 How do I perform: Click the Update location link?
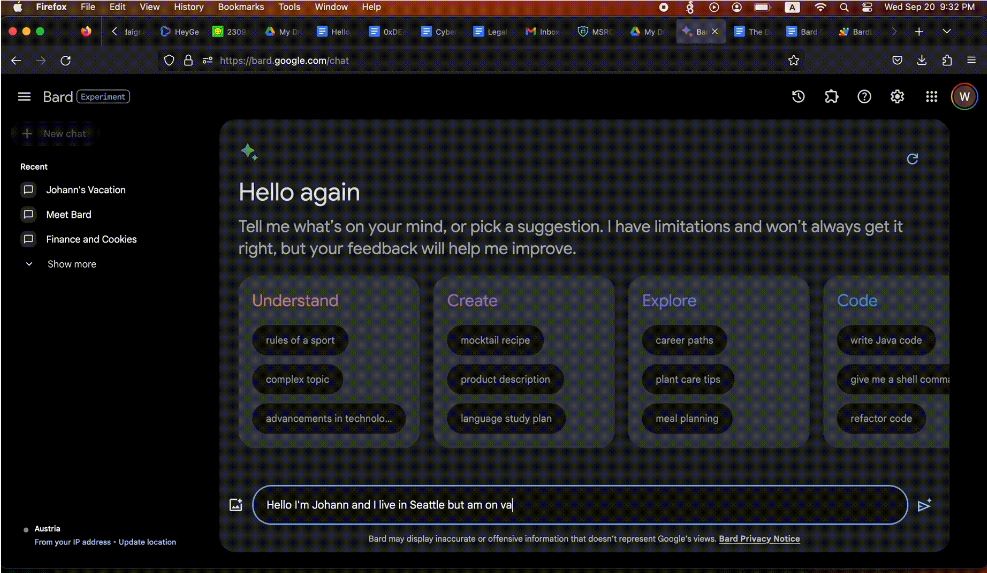tap(147, 542)
